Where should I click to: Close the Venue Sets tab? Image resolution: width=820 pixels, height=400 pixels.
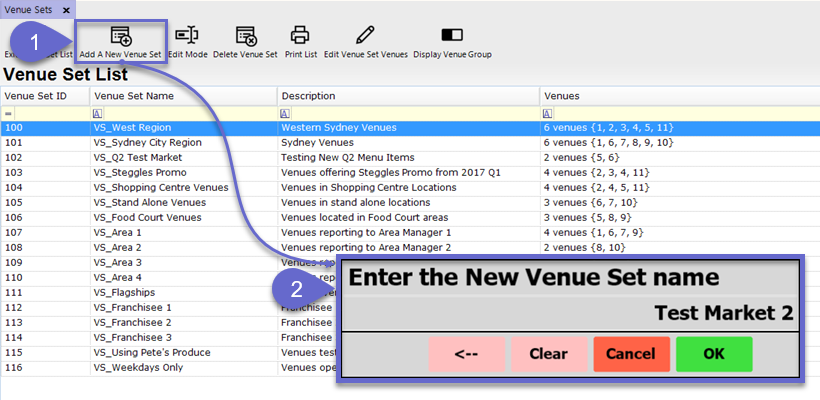[x=66, y=9]
